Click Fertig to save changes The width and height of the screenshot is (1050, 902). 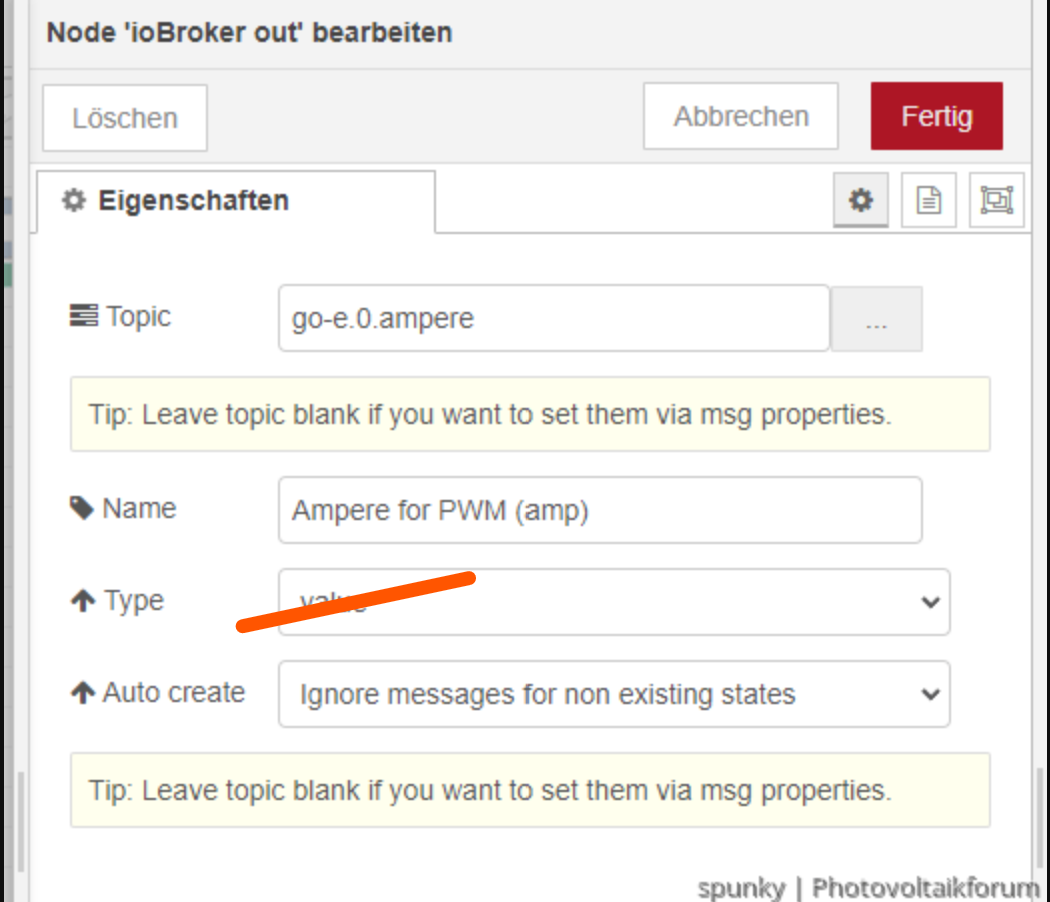[x=936, y=116]
